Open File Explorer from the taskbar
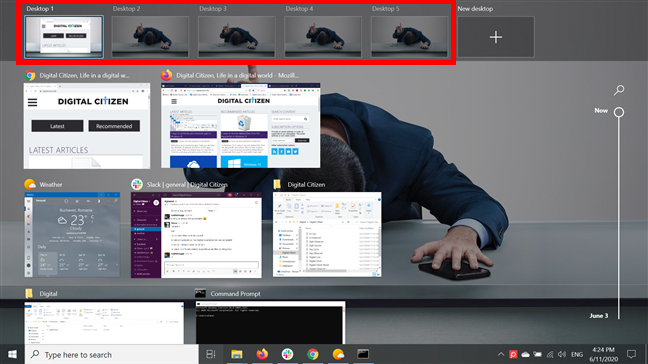The width and height of the screenshot is (648, 364). point(236,354)
